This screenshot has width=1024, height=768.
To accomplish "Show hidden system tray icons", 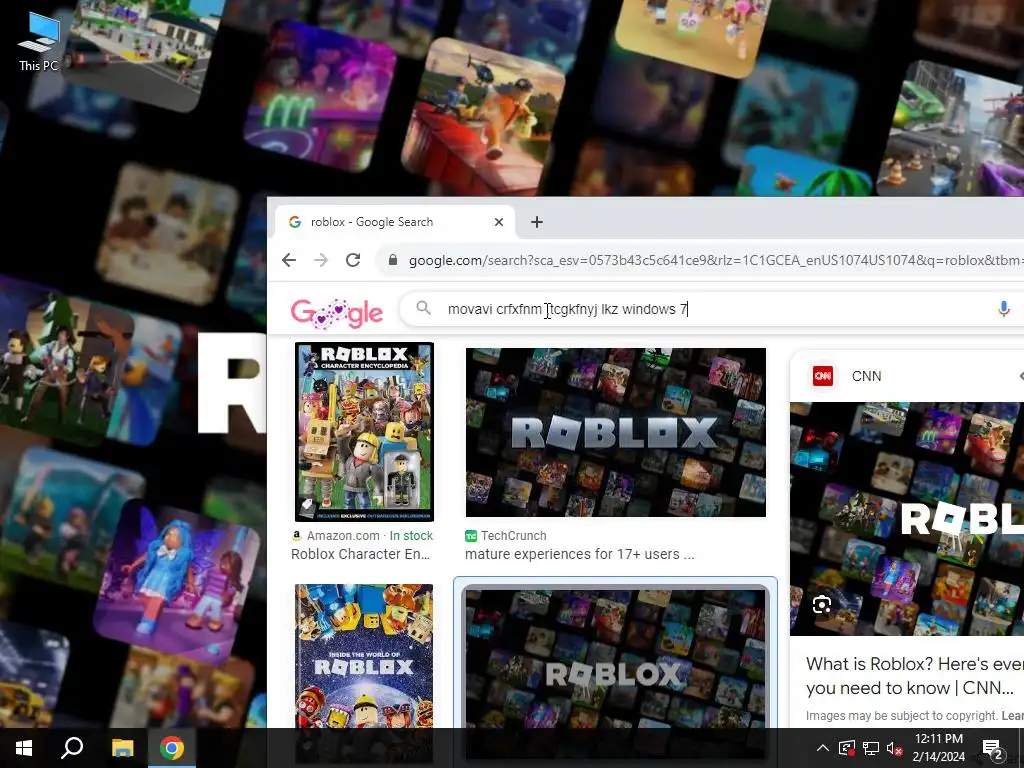I will click(x=823, y=748).
